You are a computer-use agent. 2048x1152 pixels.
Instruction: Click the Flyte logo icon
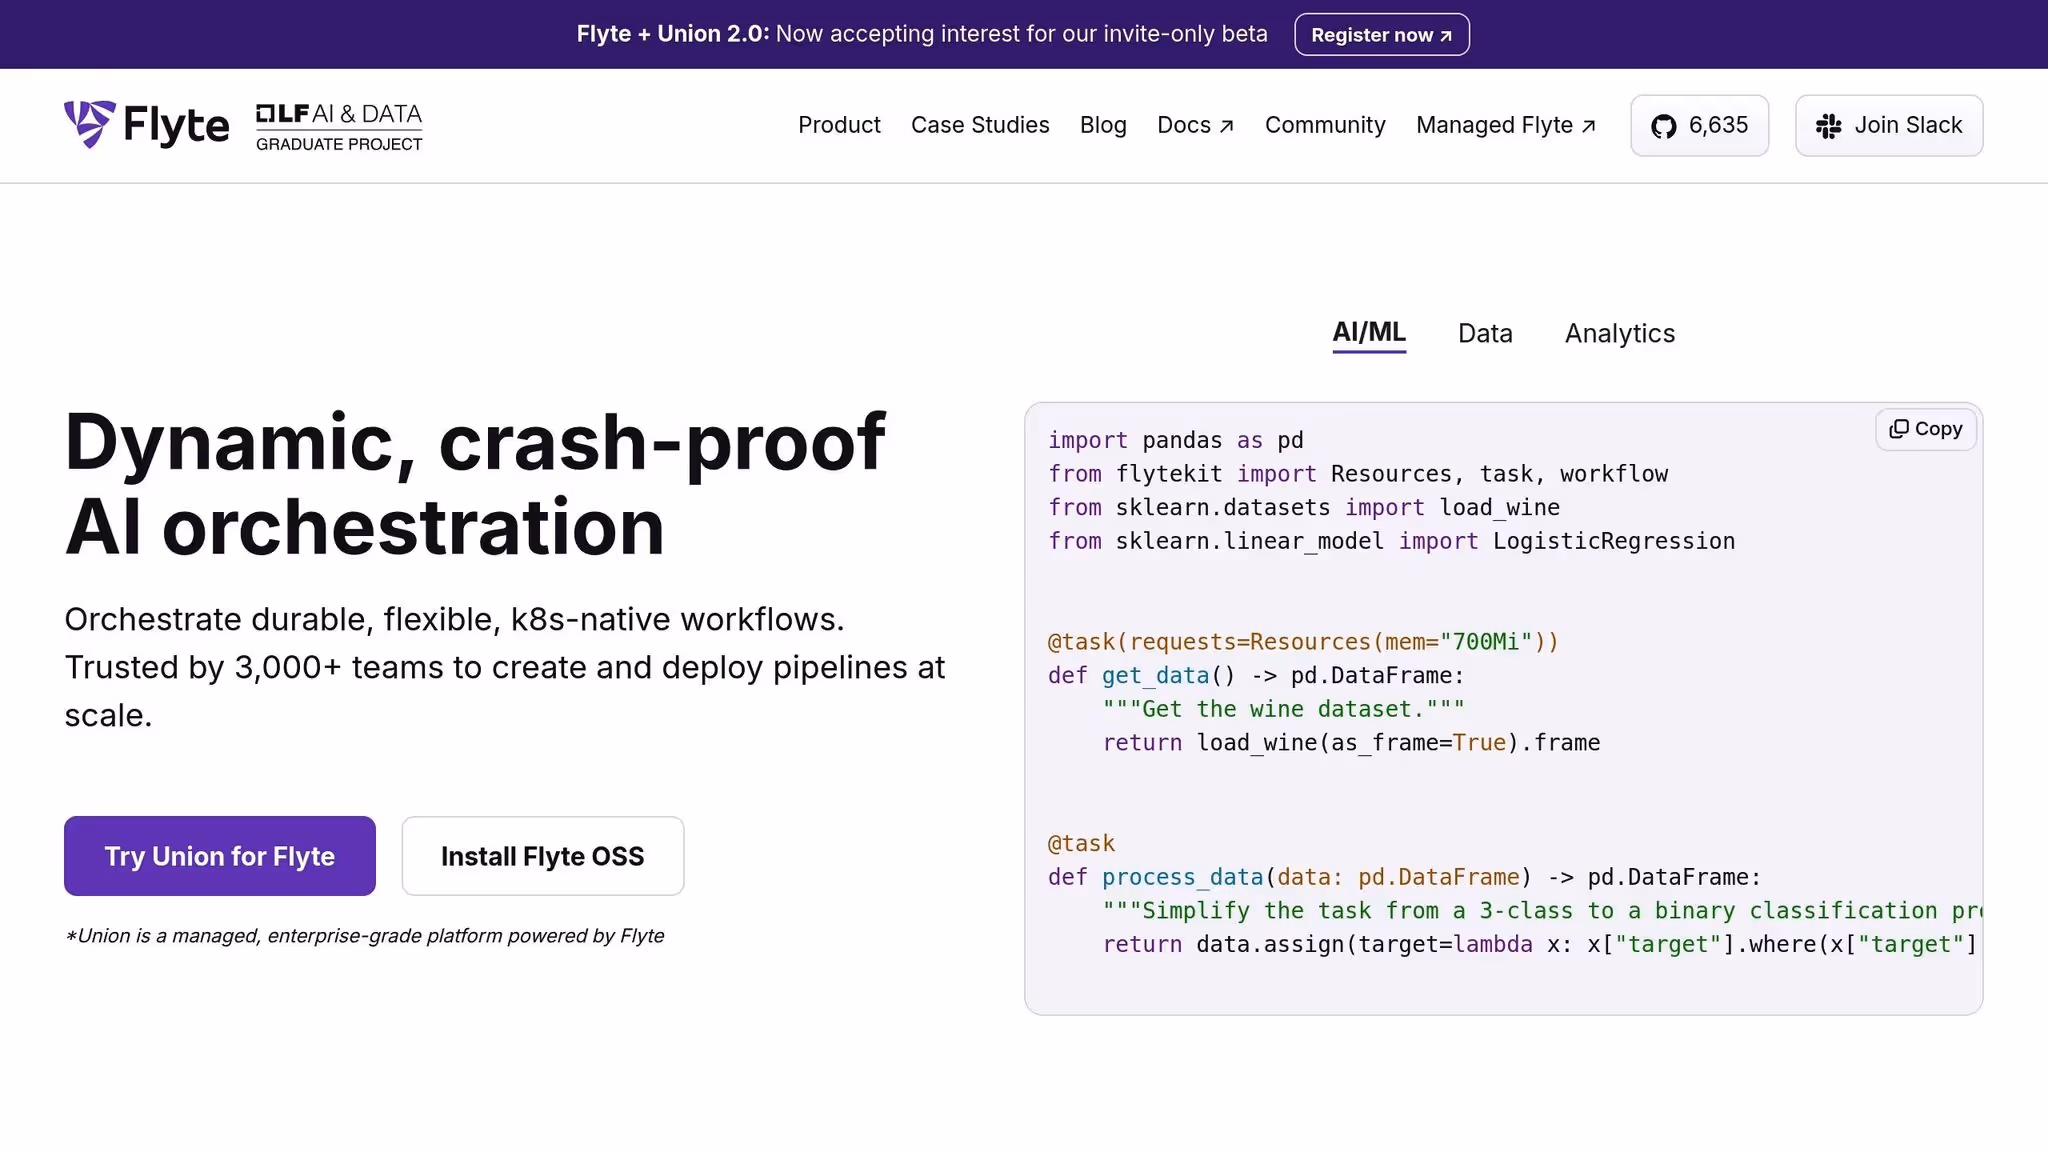point(89,124)
